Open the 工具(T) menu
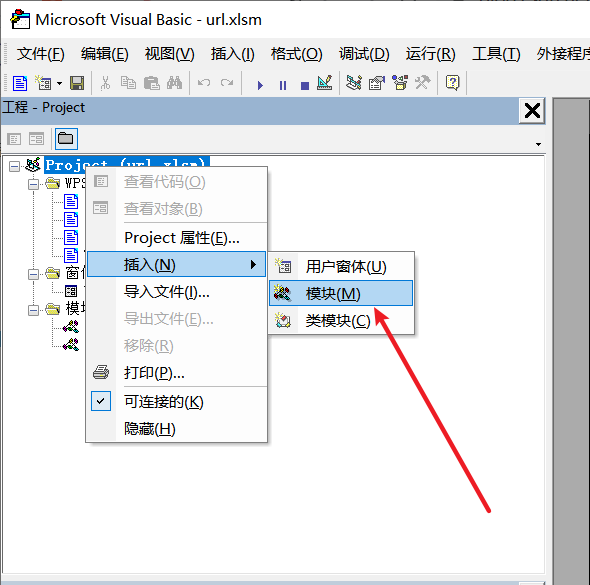 click(496, 54)
